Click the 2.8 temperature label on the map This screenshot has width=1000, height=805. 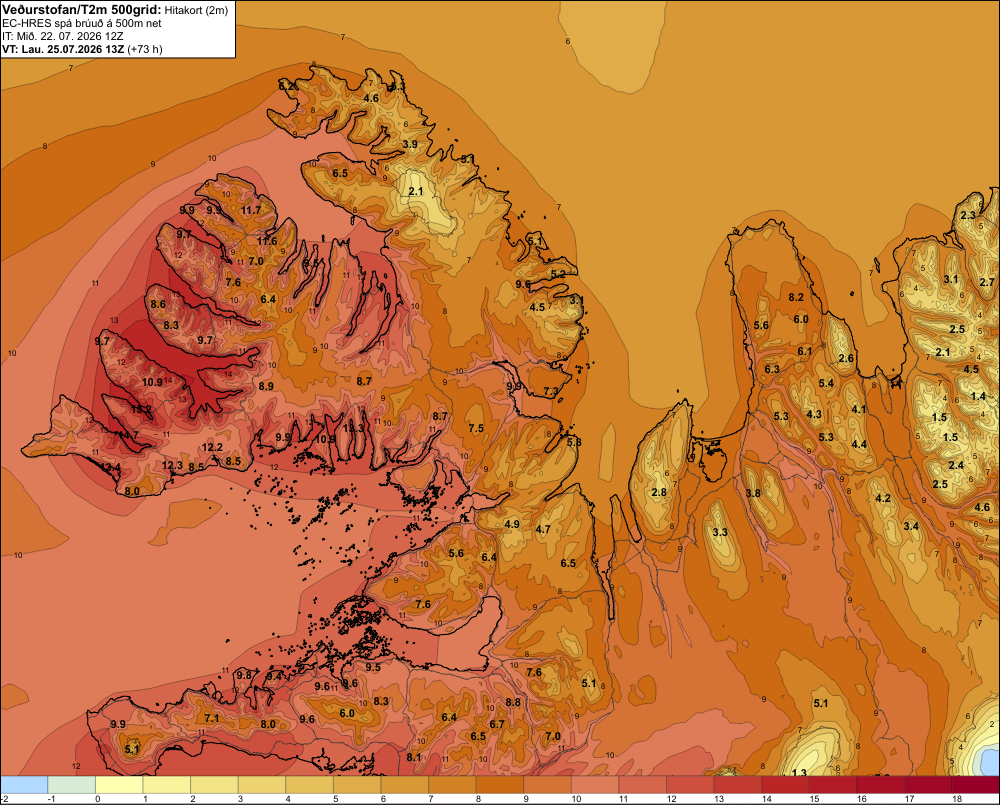659,492
